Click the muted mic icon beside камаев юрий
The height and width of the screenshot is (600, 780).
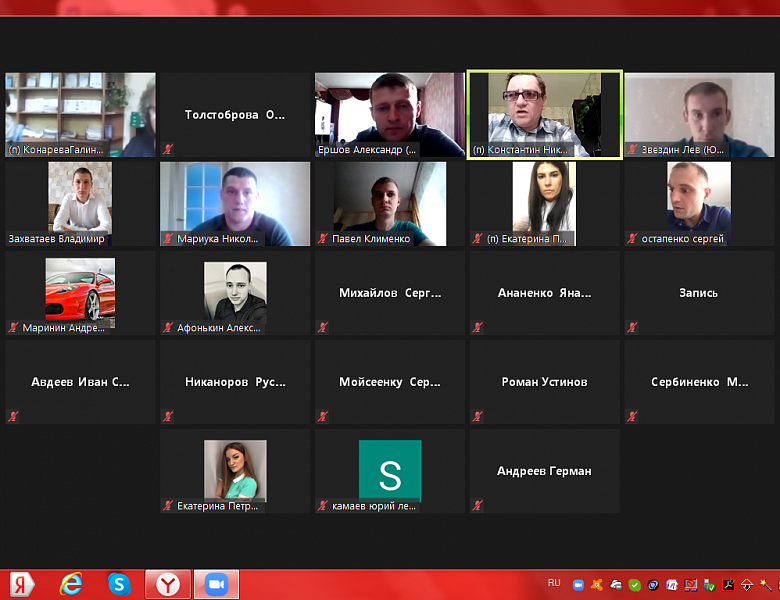click(323, 505)
